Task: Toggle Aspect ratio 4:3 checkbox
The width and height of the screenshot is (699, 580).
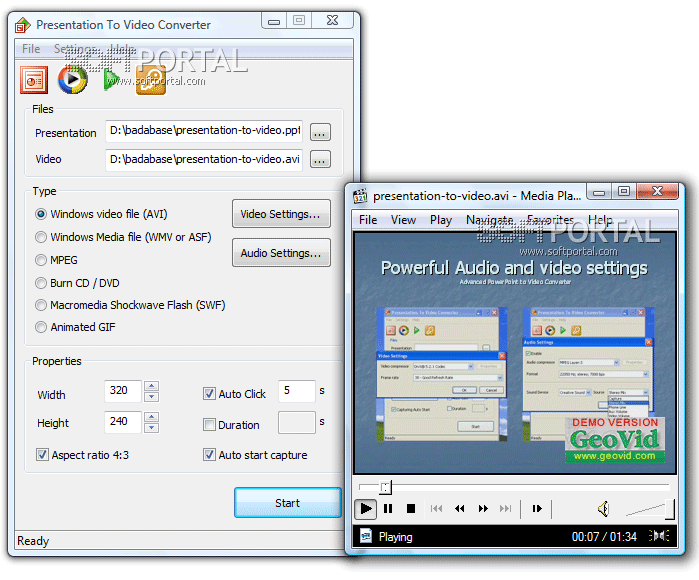Action: click(42, 455)
